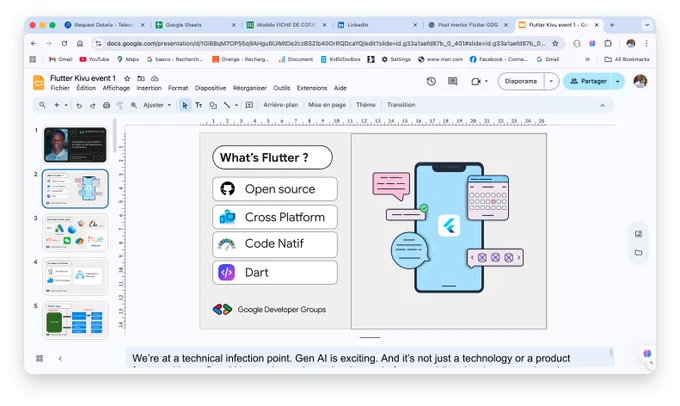Check the cloud document status icon
680x406 pixels.
pyautogui.click(x=155, y=79)
